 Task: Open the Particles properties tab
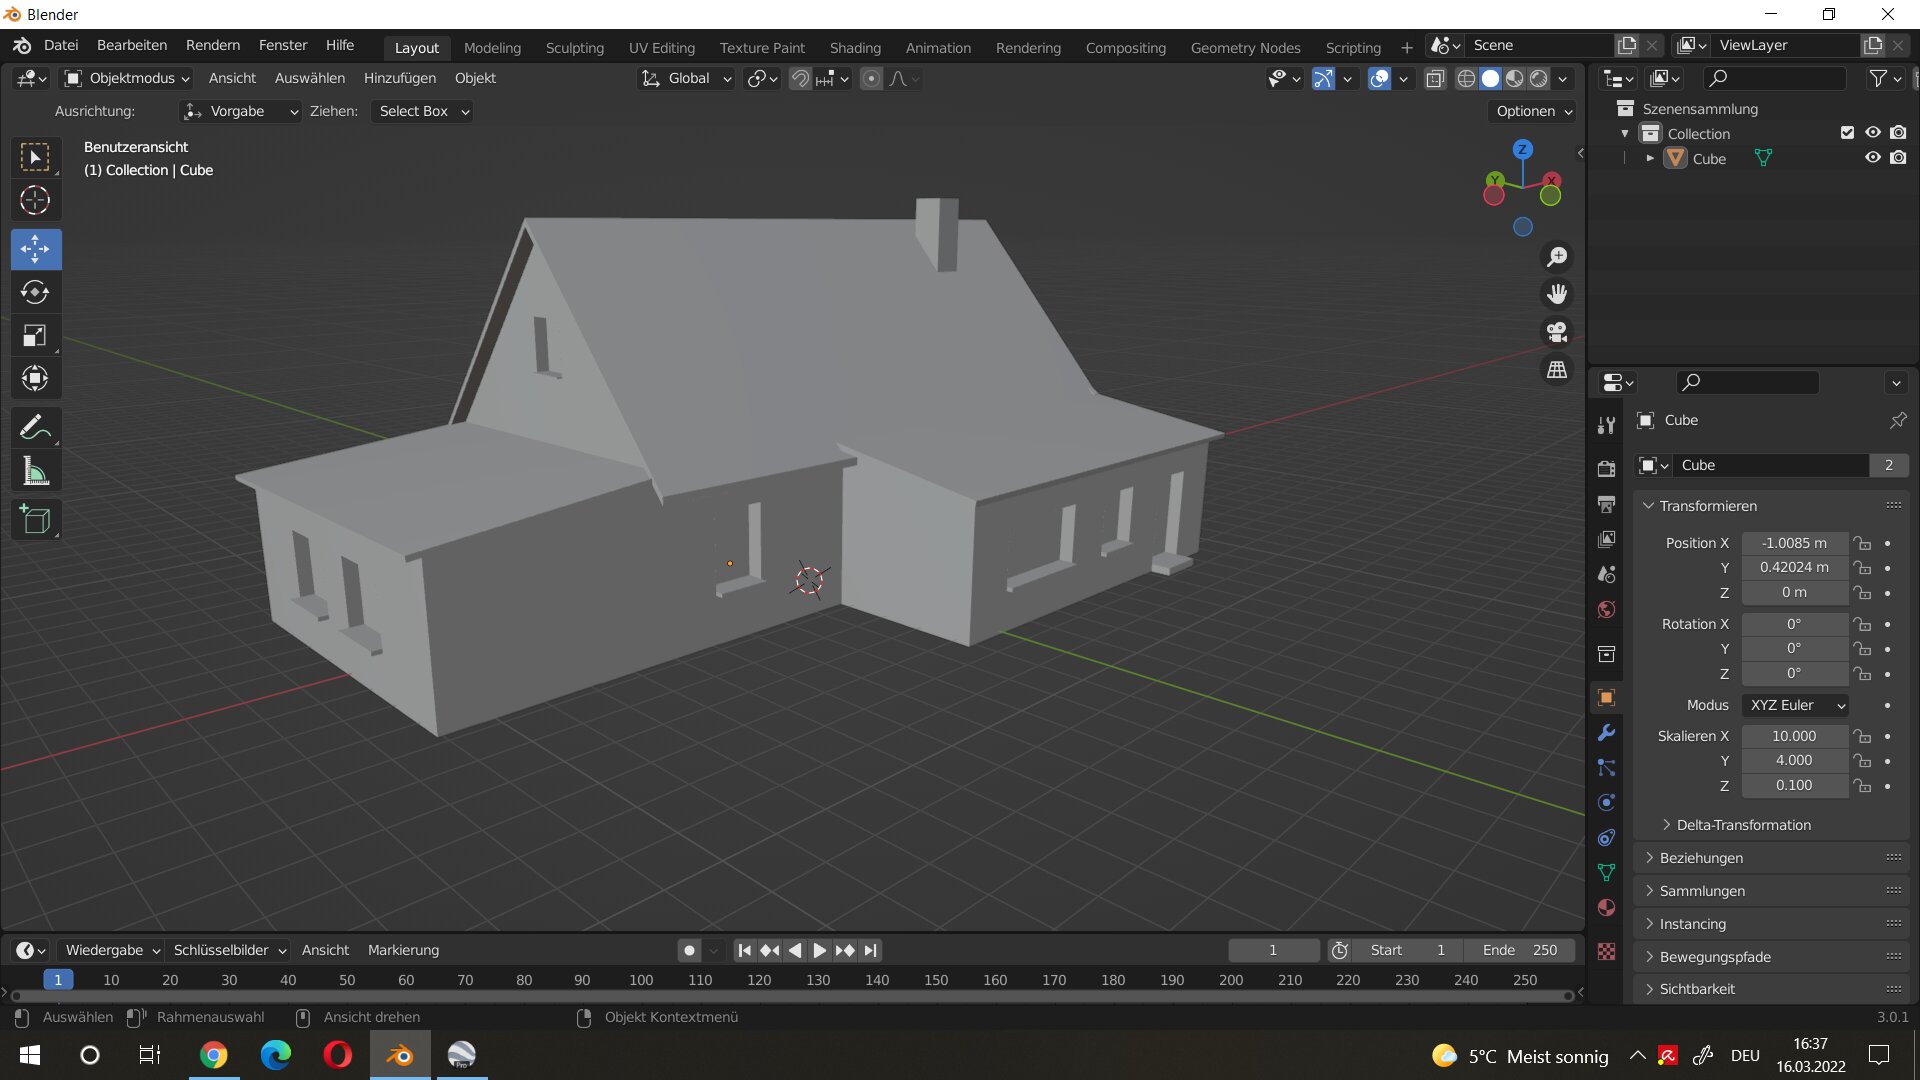[1606, 768]
